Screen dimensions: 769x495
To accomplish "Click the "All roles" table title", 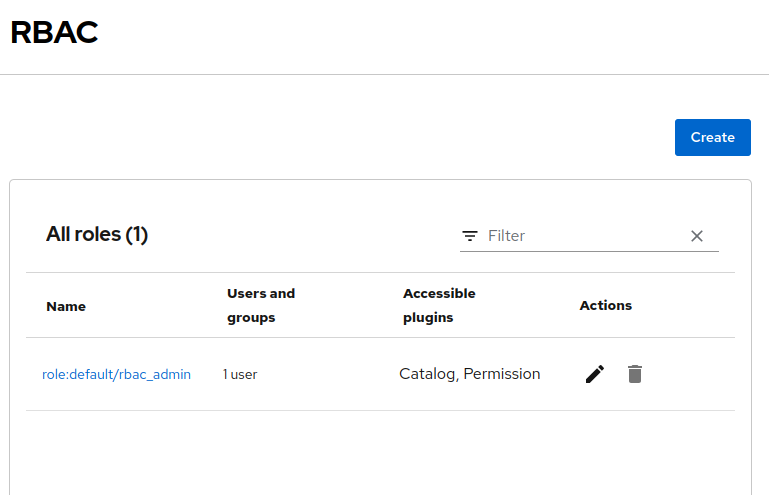I will coord(83,235).
